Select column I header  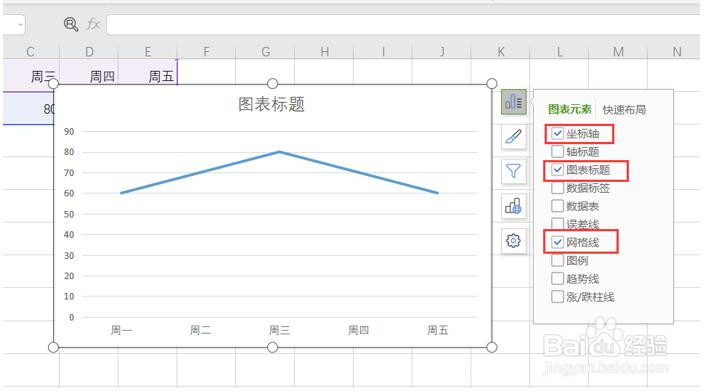(383, 51)
